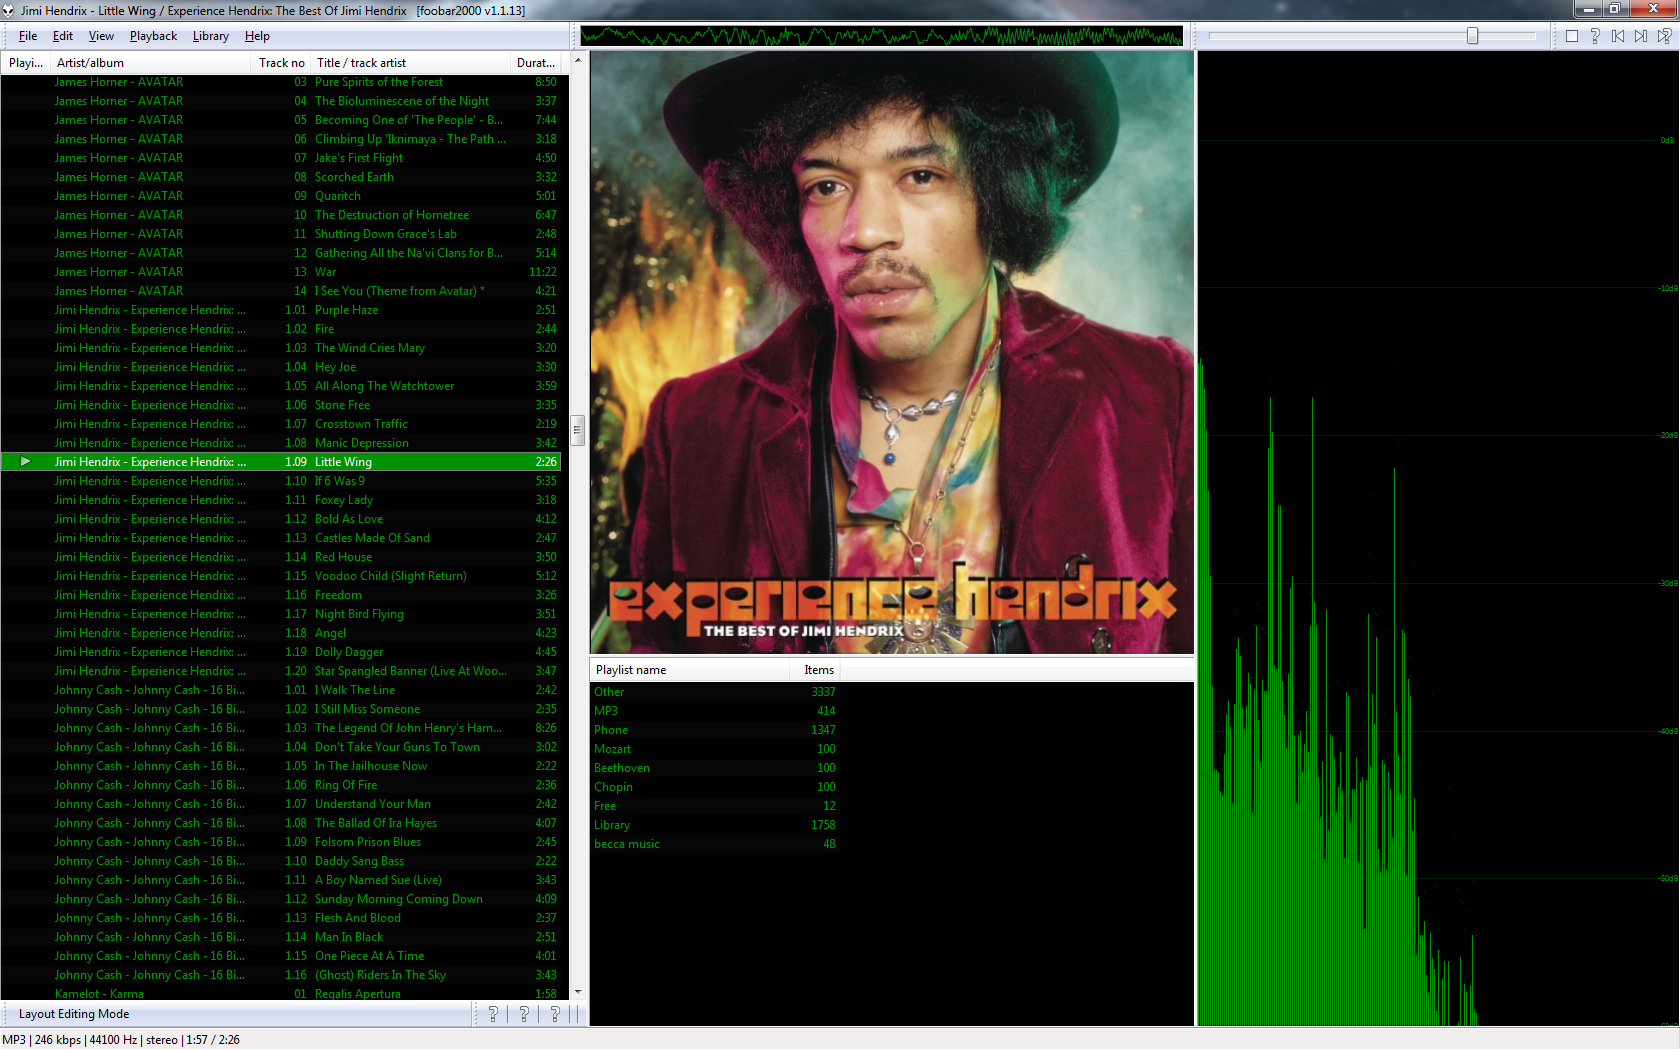The height and width of the screenshot is (1050, 1680).
Task: Select the track 'Hey Joe'
Action: point(281,367)
